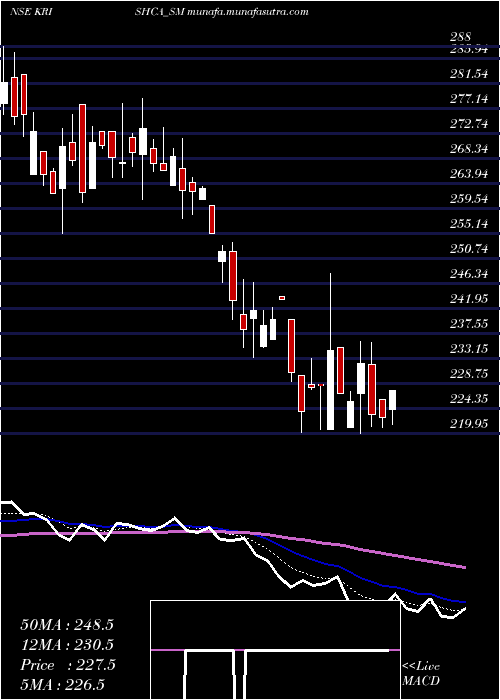Click the <<Live MACD label
The height and width of the screenshot is (700, 500).
(421, 673)
